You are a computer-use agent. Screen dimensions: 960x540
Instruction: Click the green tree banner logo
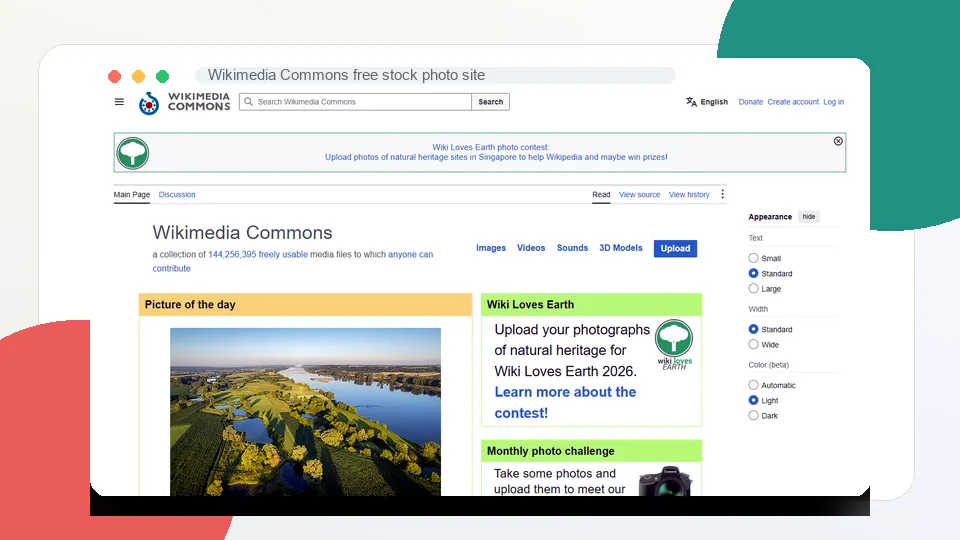132,153
